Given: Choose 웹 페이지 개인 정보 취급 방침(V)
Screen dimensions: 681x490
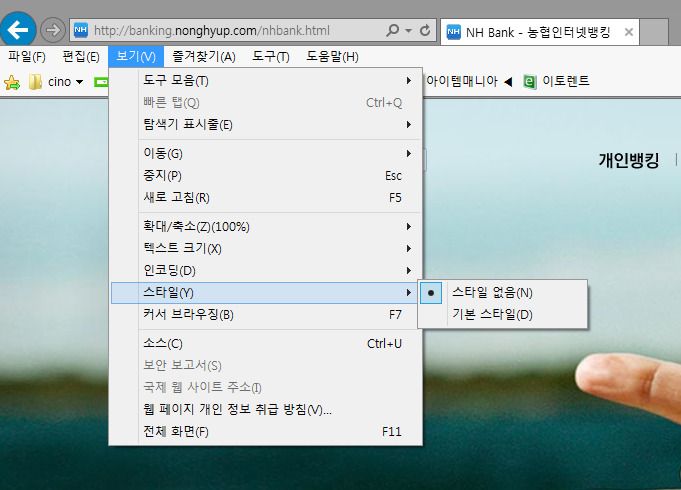Looking at the screenshot, I should (266, 409).
